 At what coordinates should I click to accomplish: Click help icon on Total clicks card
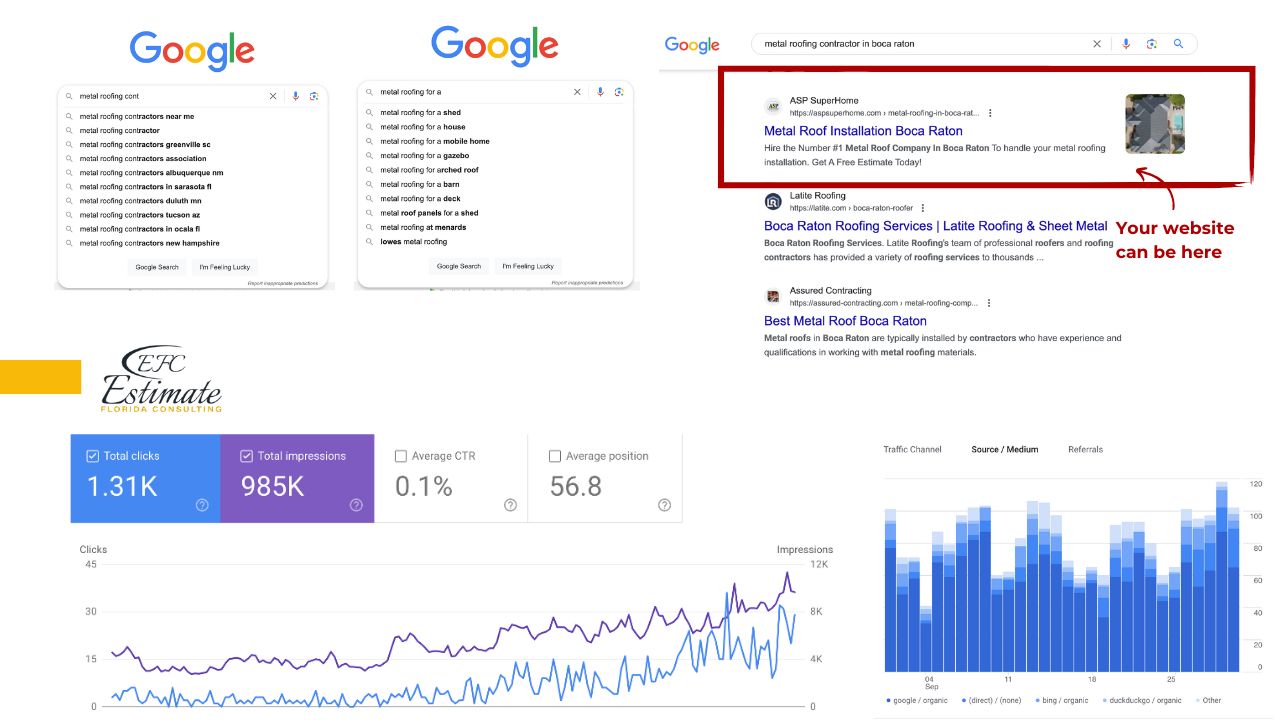pos(202,505)
